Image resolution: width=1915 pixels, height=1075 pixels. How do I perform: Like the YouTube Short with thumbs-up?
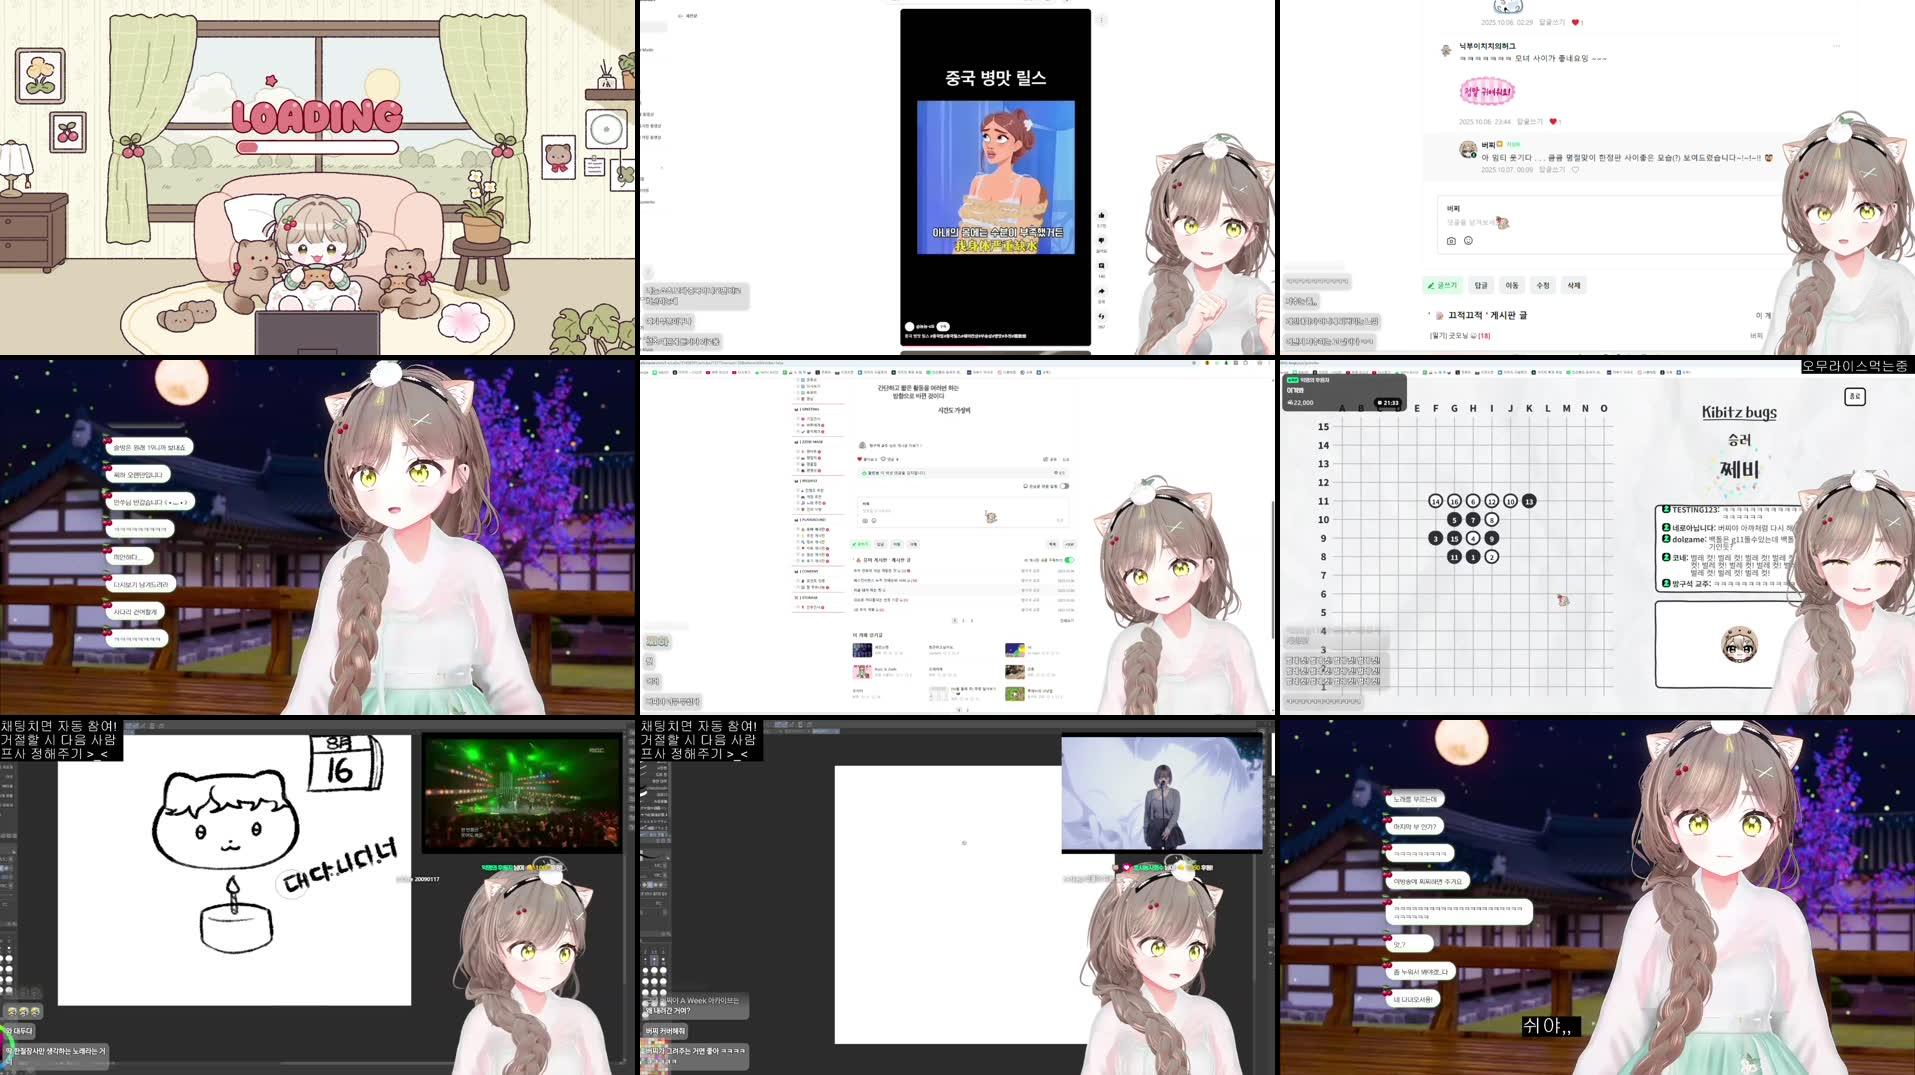pyautogui.click(x=1101, y=215)
